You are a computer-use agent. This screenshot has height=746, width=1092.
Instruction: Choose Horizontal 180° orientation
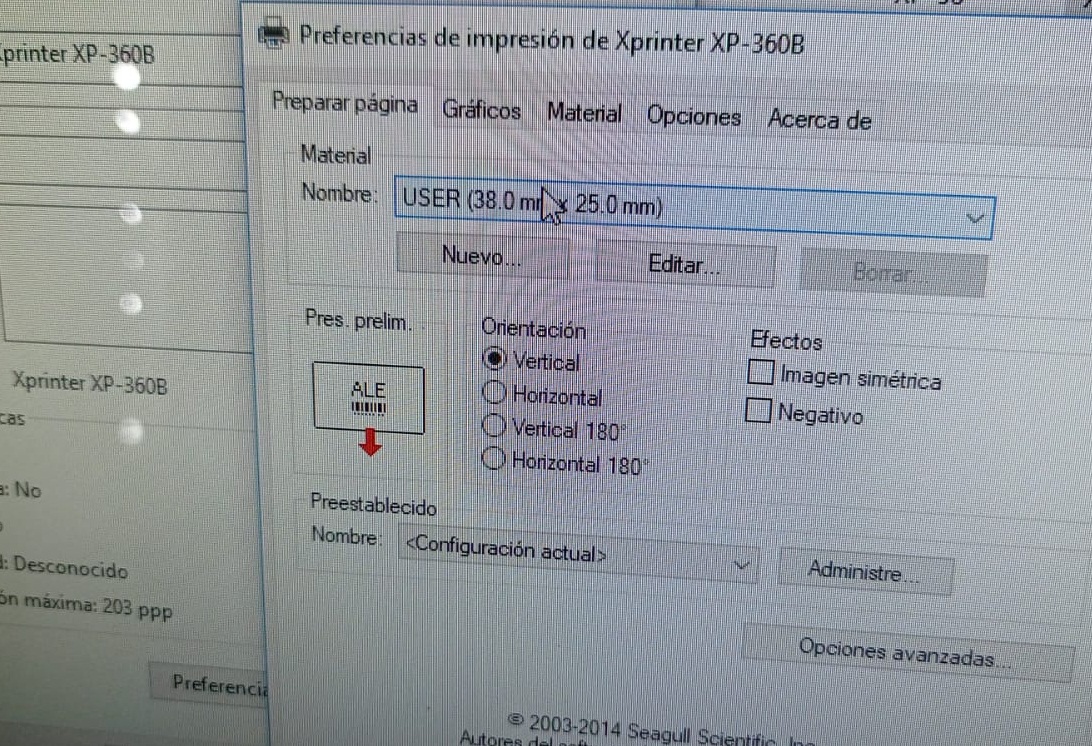click(494, 458)
